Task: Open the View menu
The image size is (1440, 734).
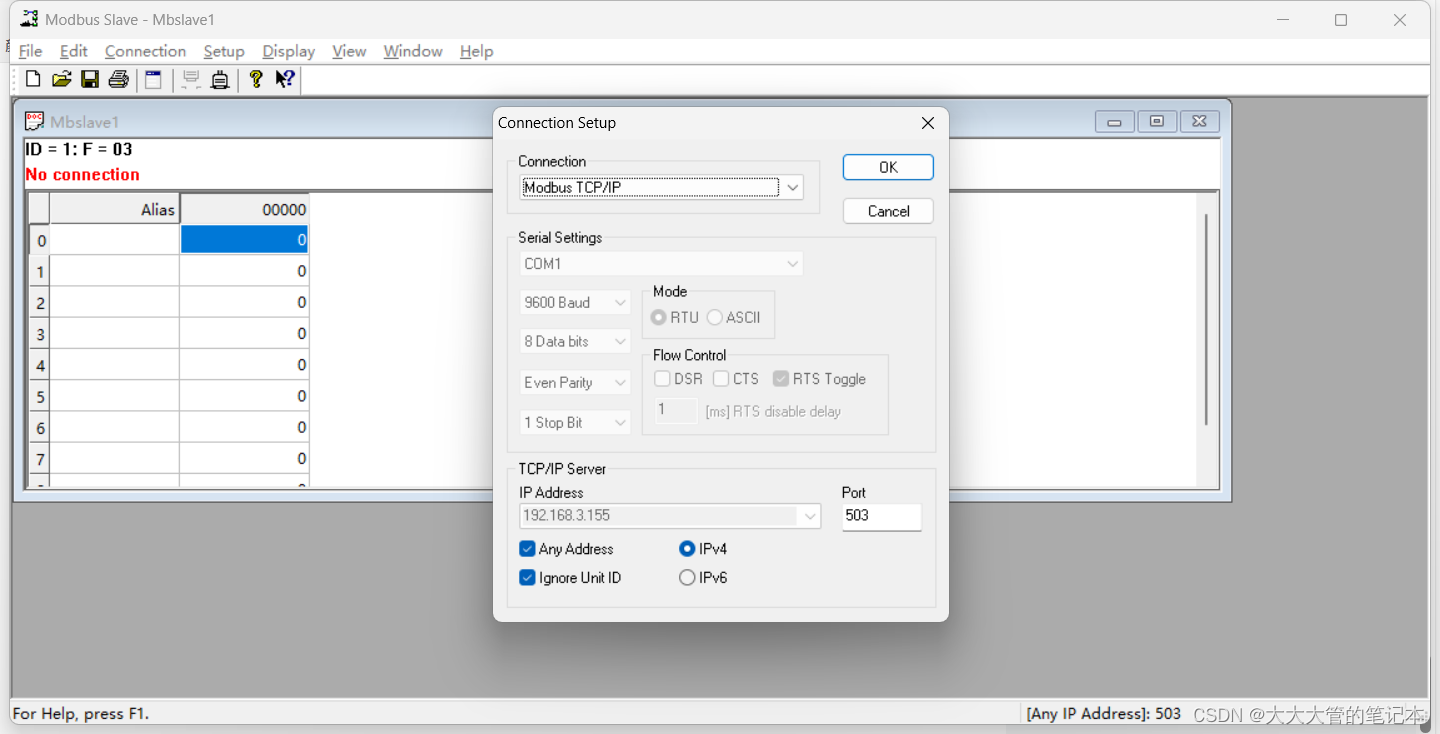Action: (349, 51)
